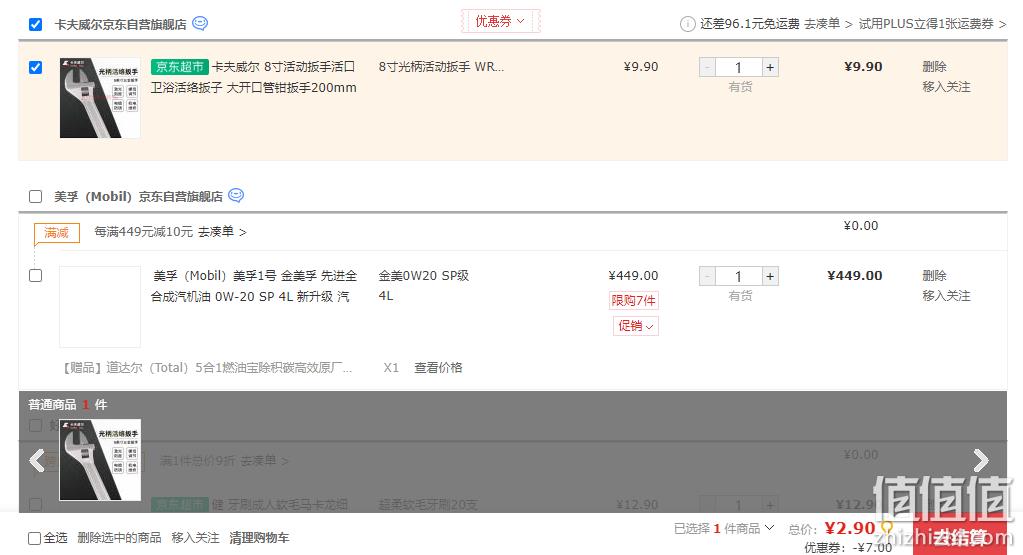Click bottom bar 移入关注 link
The width and height of the screenshot is (1023, 555).
click(x=195, y=537)
